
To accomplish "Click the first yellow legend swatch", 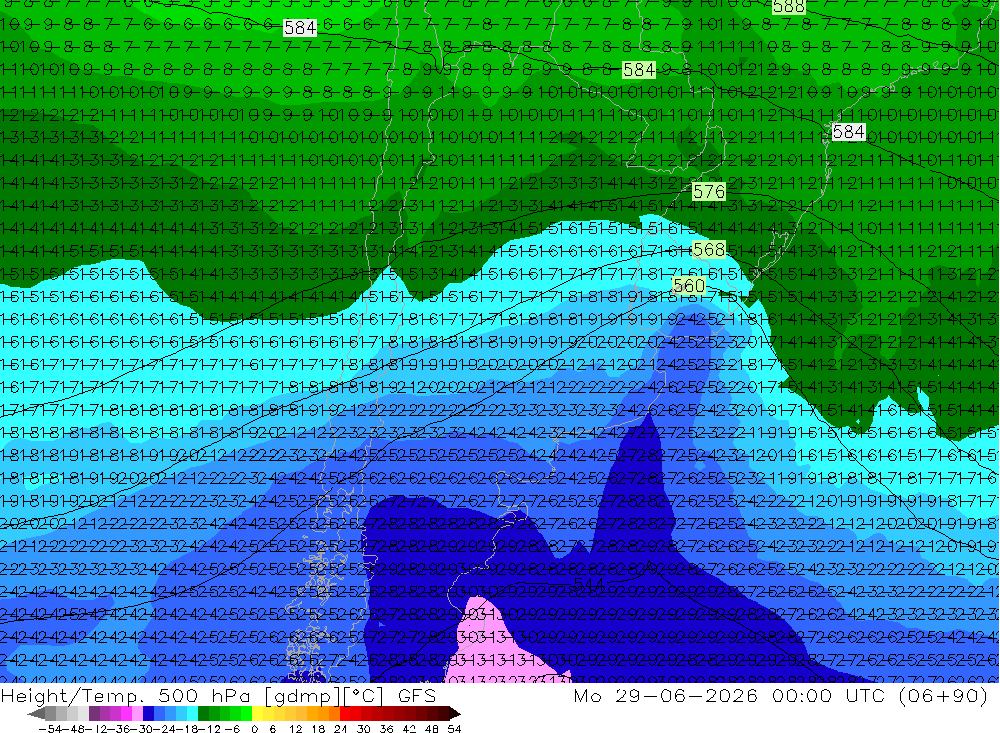I will pyautogui.click(x=257, y=714).
